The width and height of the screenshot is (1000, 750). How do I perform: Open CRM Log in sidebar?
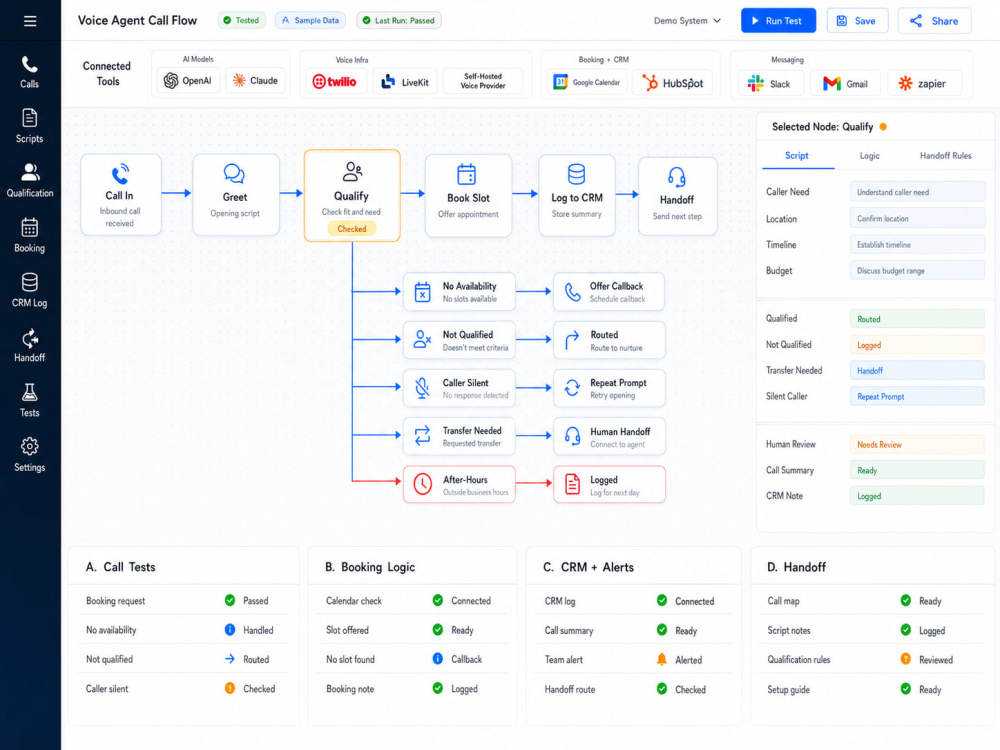[29, 291]
